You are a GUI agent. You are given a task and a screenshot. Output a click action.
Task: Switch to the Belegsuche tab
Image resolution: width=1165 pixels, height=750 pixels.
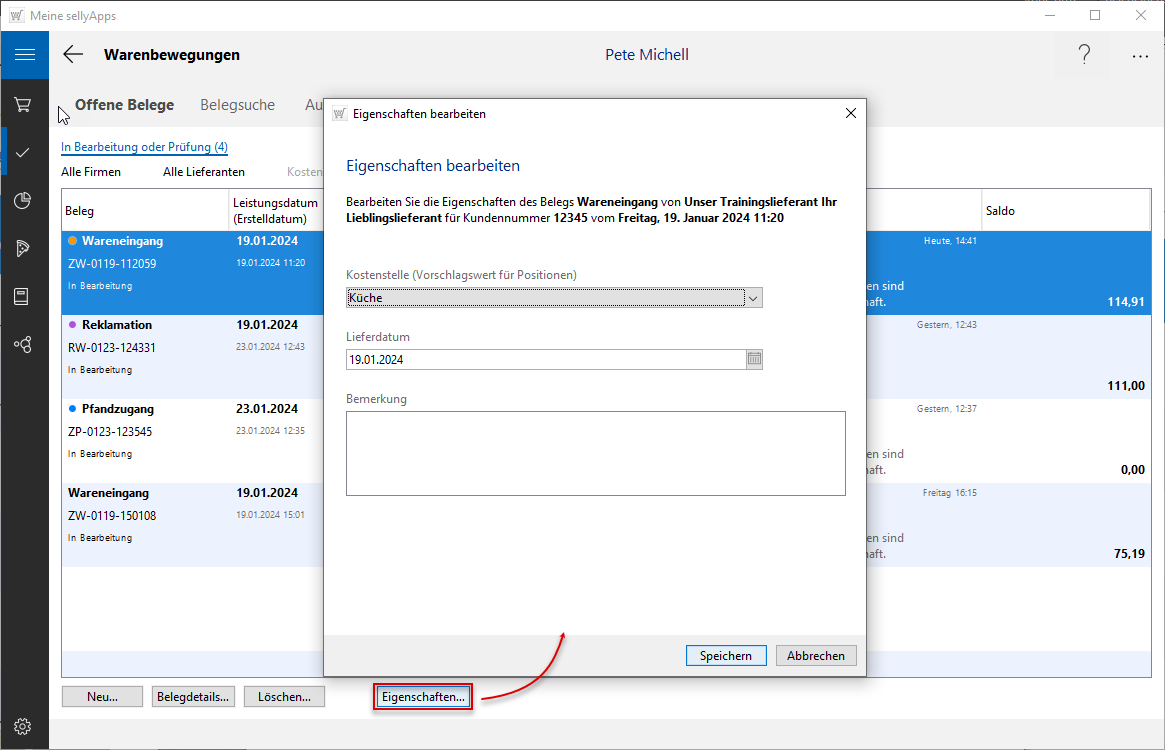tap(237, 105)
